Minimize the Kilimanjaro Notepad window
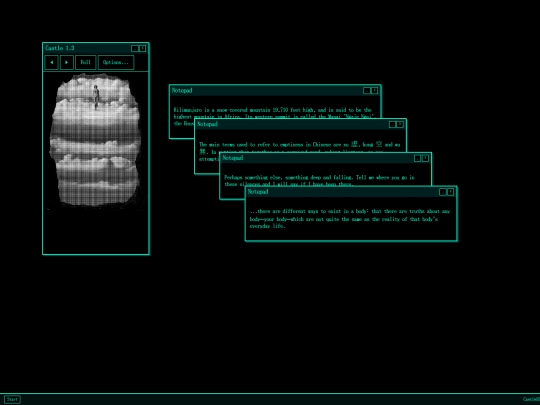Viewport: 540px width, 405px height. click(367, 91)
